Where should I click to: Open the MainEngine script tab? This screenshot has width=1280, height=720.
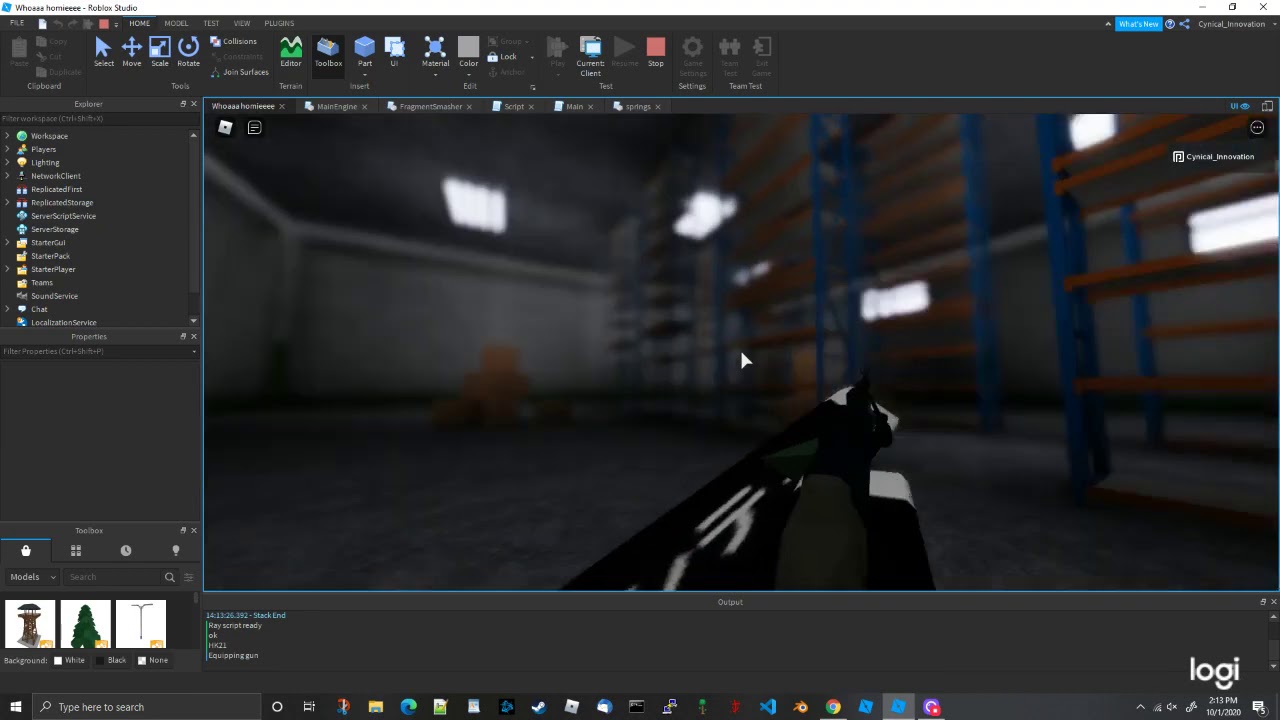tap(336, 106)
